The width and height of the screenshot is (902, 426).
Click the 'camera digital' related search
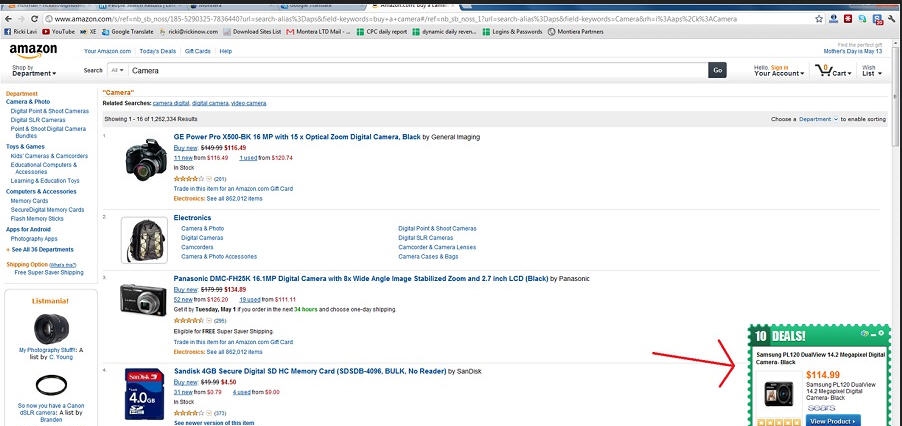point(171,103)
